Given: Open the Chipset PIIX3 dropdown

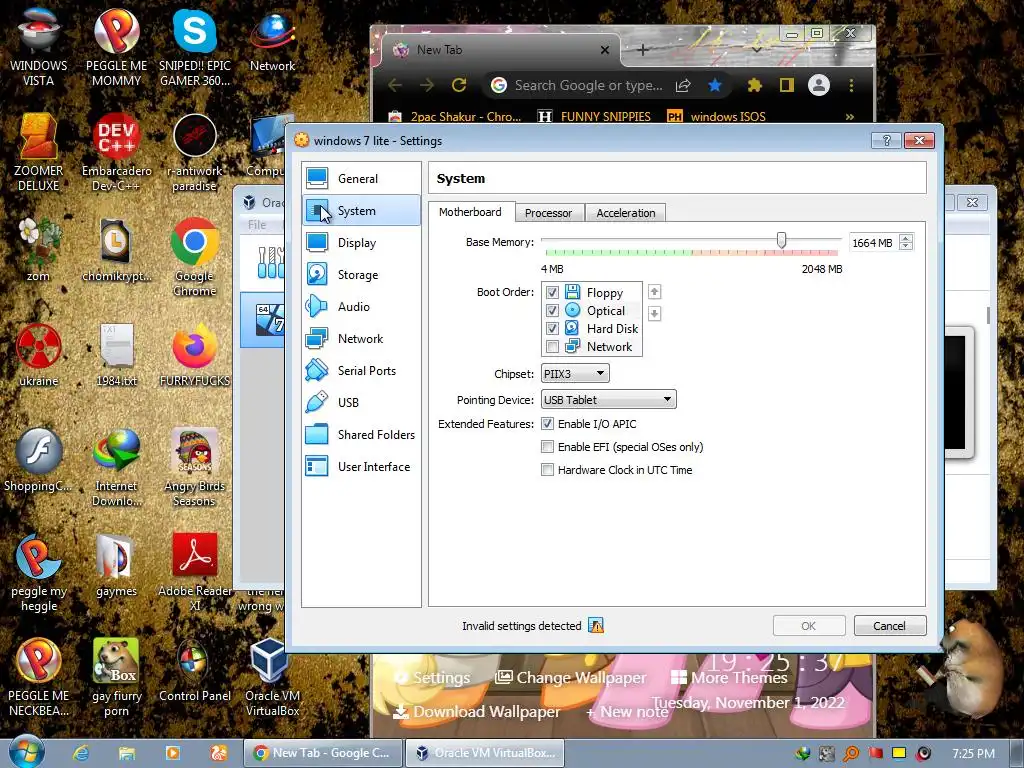Looking at the screenshot, I should [575, 374].
